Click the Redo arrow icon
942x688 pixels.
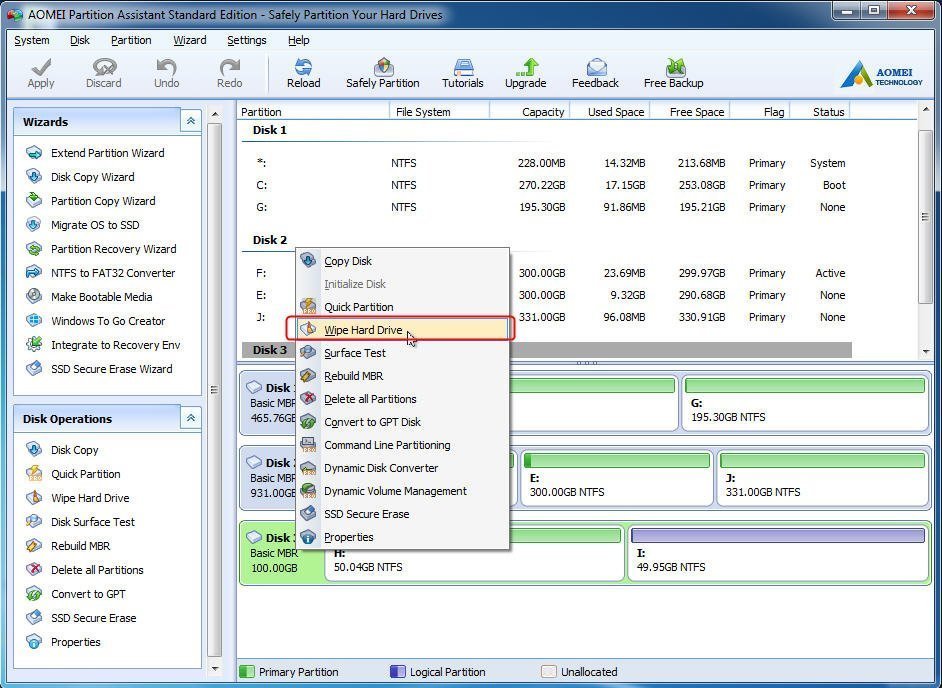229,73
